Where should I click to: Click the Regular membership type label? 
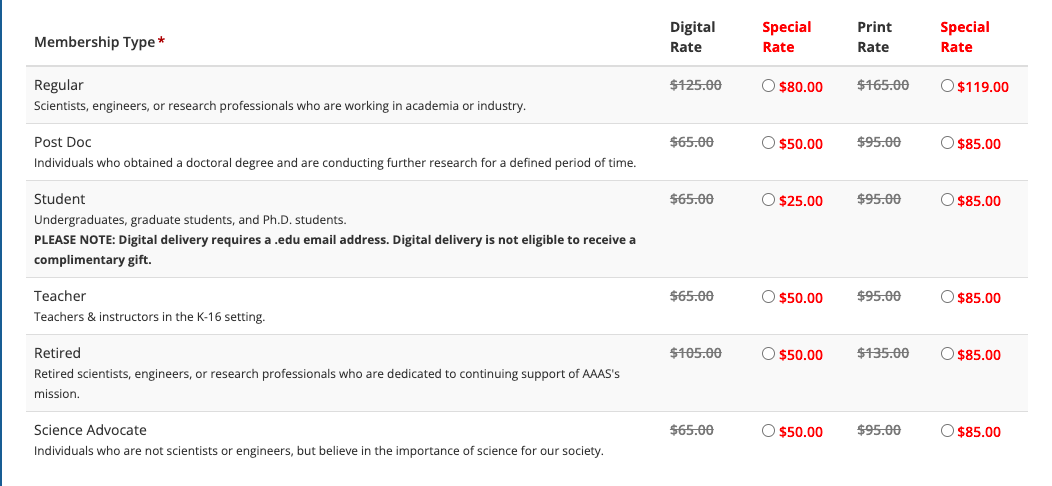coord(59,85)
